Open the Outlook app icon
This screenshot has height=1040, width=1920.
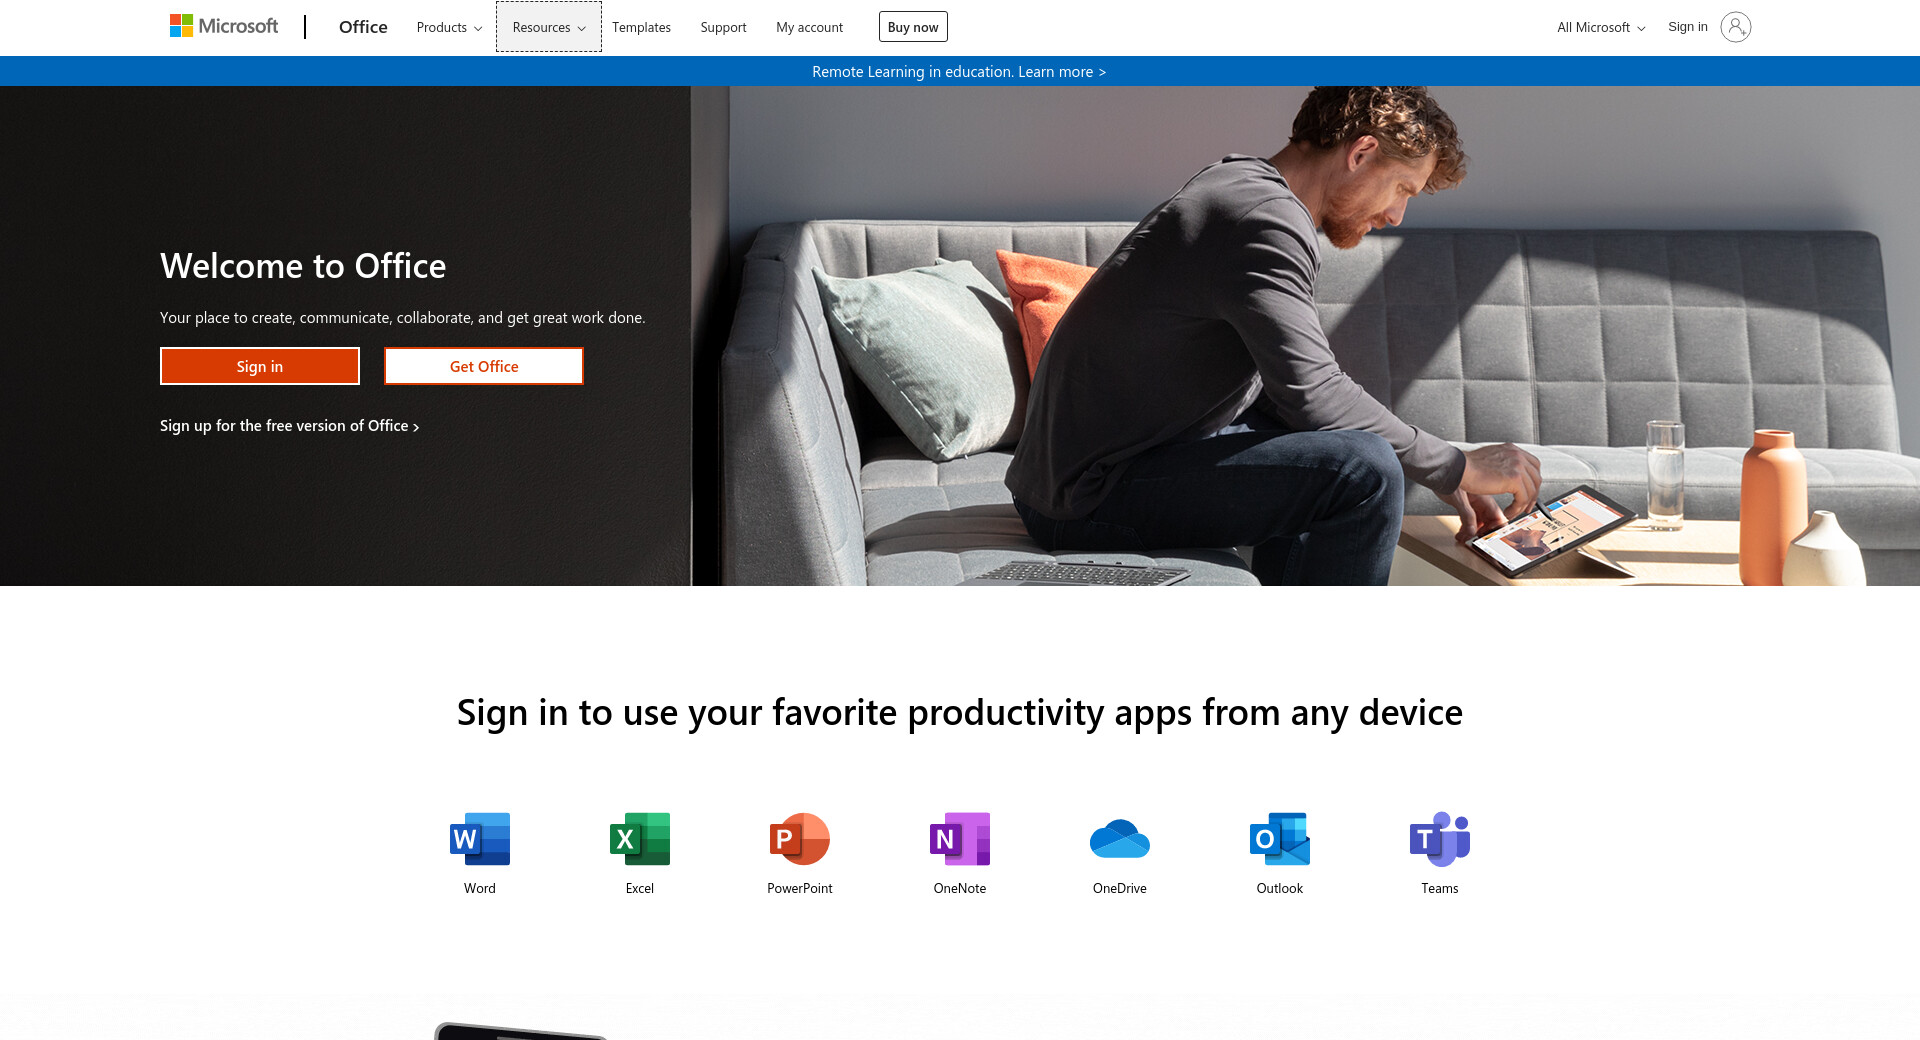[x=1280, y=839]
